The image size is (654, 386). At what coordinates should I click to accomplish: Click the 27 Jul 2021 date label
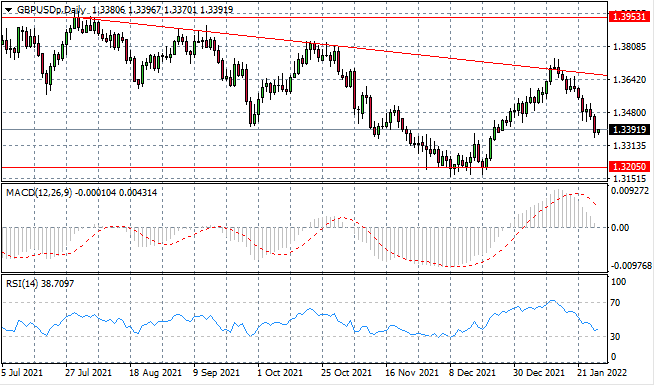(x=88, y=372)
